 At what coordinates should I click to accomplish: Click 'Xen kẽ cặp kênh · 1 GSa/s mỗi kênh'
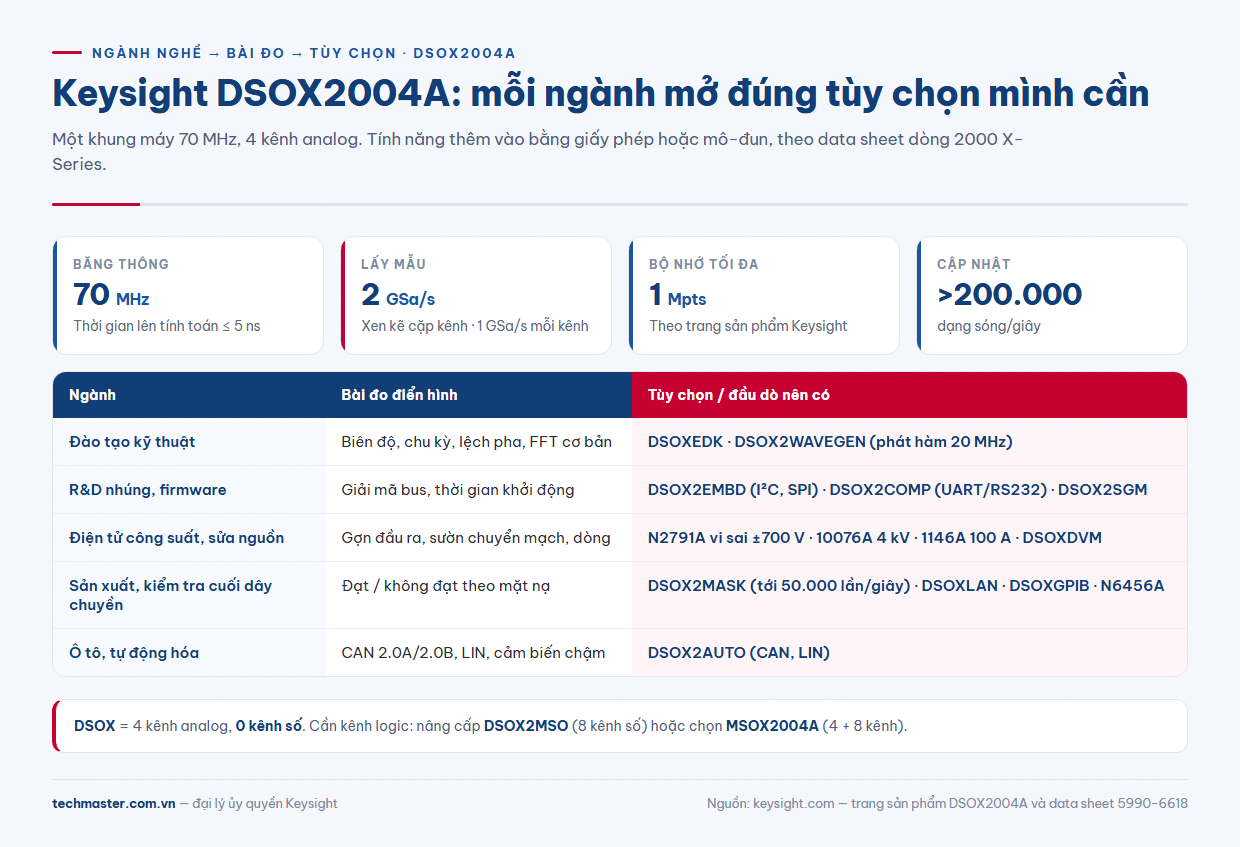pyautogui.click(x=475, y=326)
